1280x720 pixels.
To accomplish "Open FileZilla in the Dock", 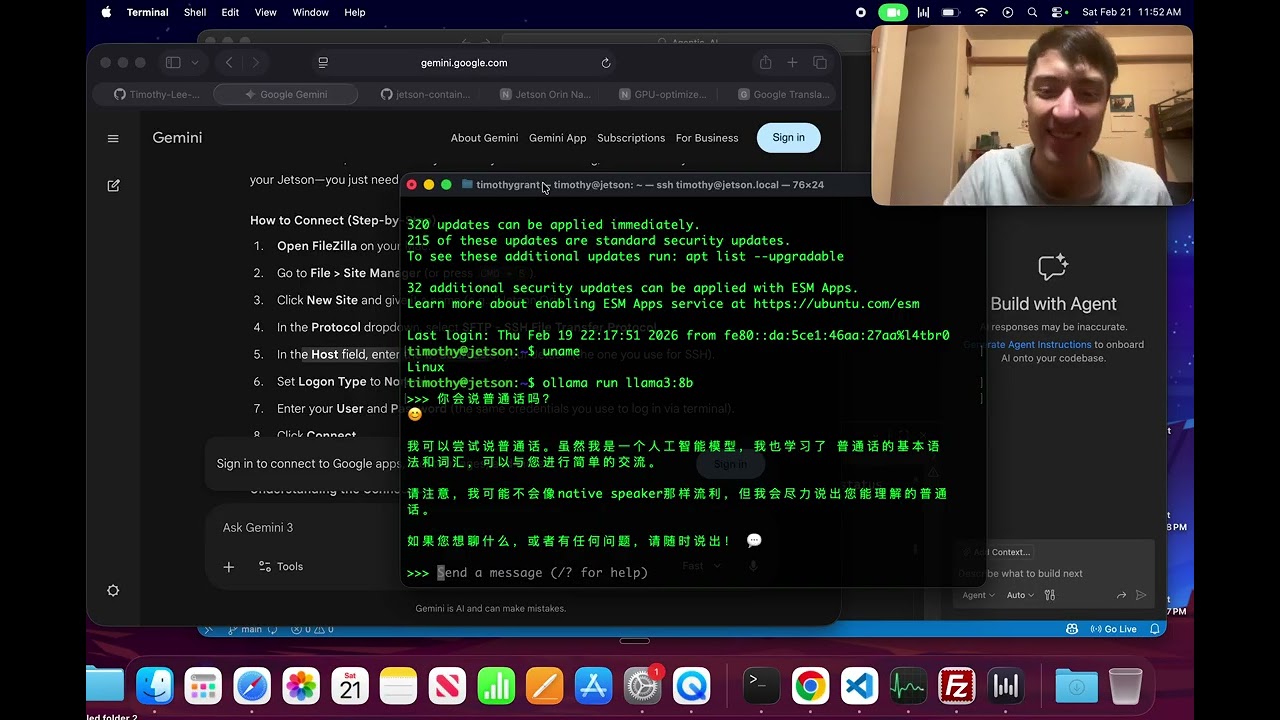I will pyautogui.click(x=957, y=686).
